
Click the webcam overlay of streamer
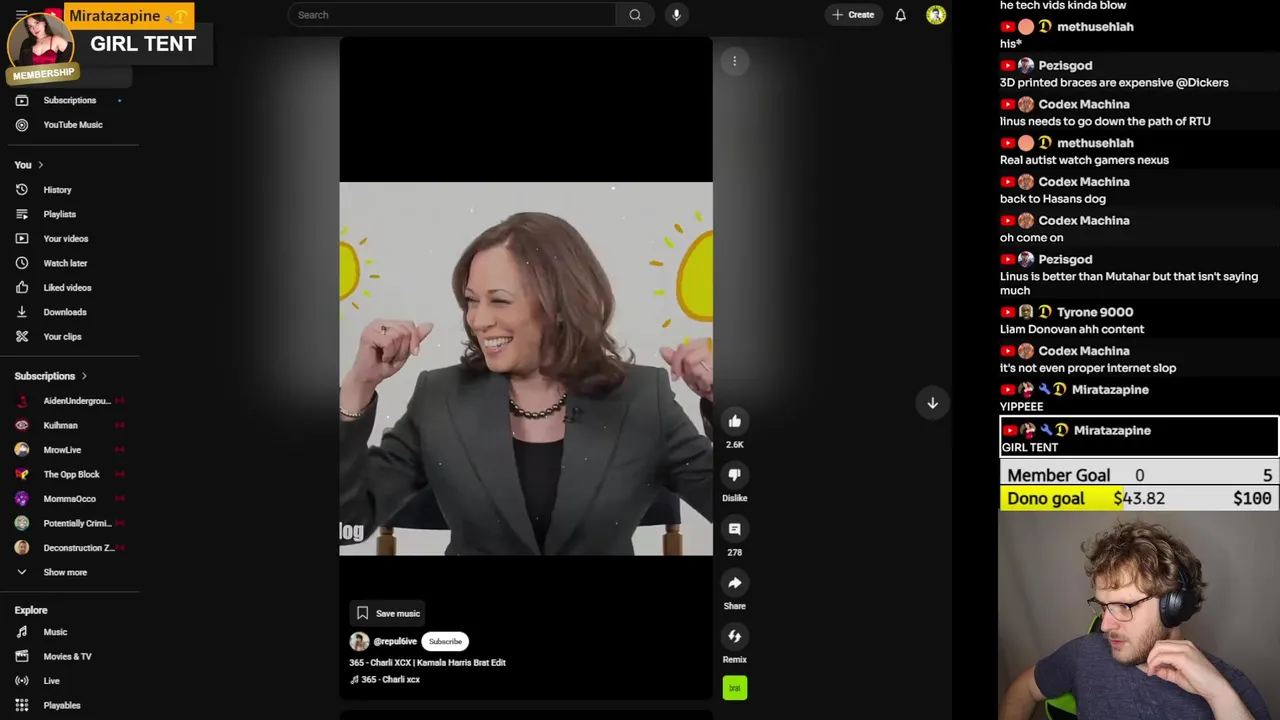tap(1139, 615)
